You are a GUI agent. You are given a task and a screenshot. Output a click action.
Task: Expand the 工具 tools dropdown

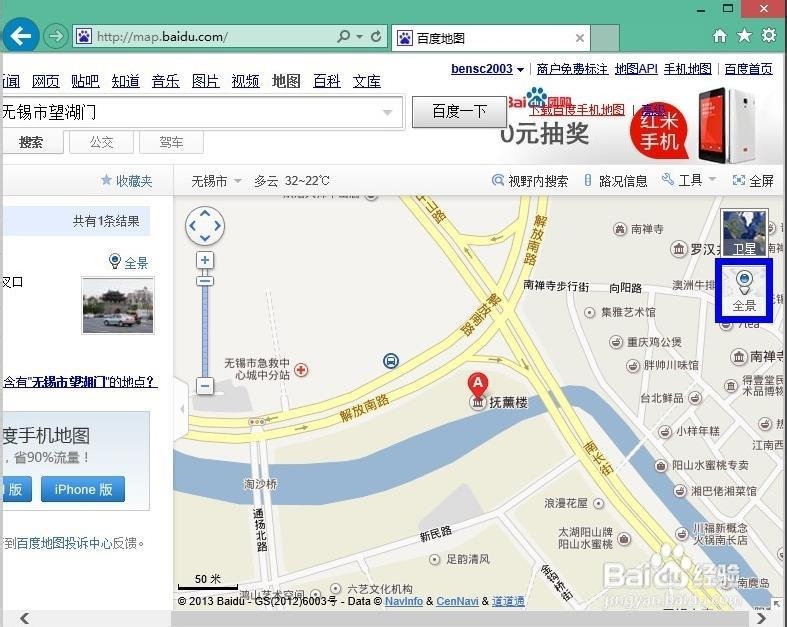[x=689, y=180]
